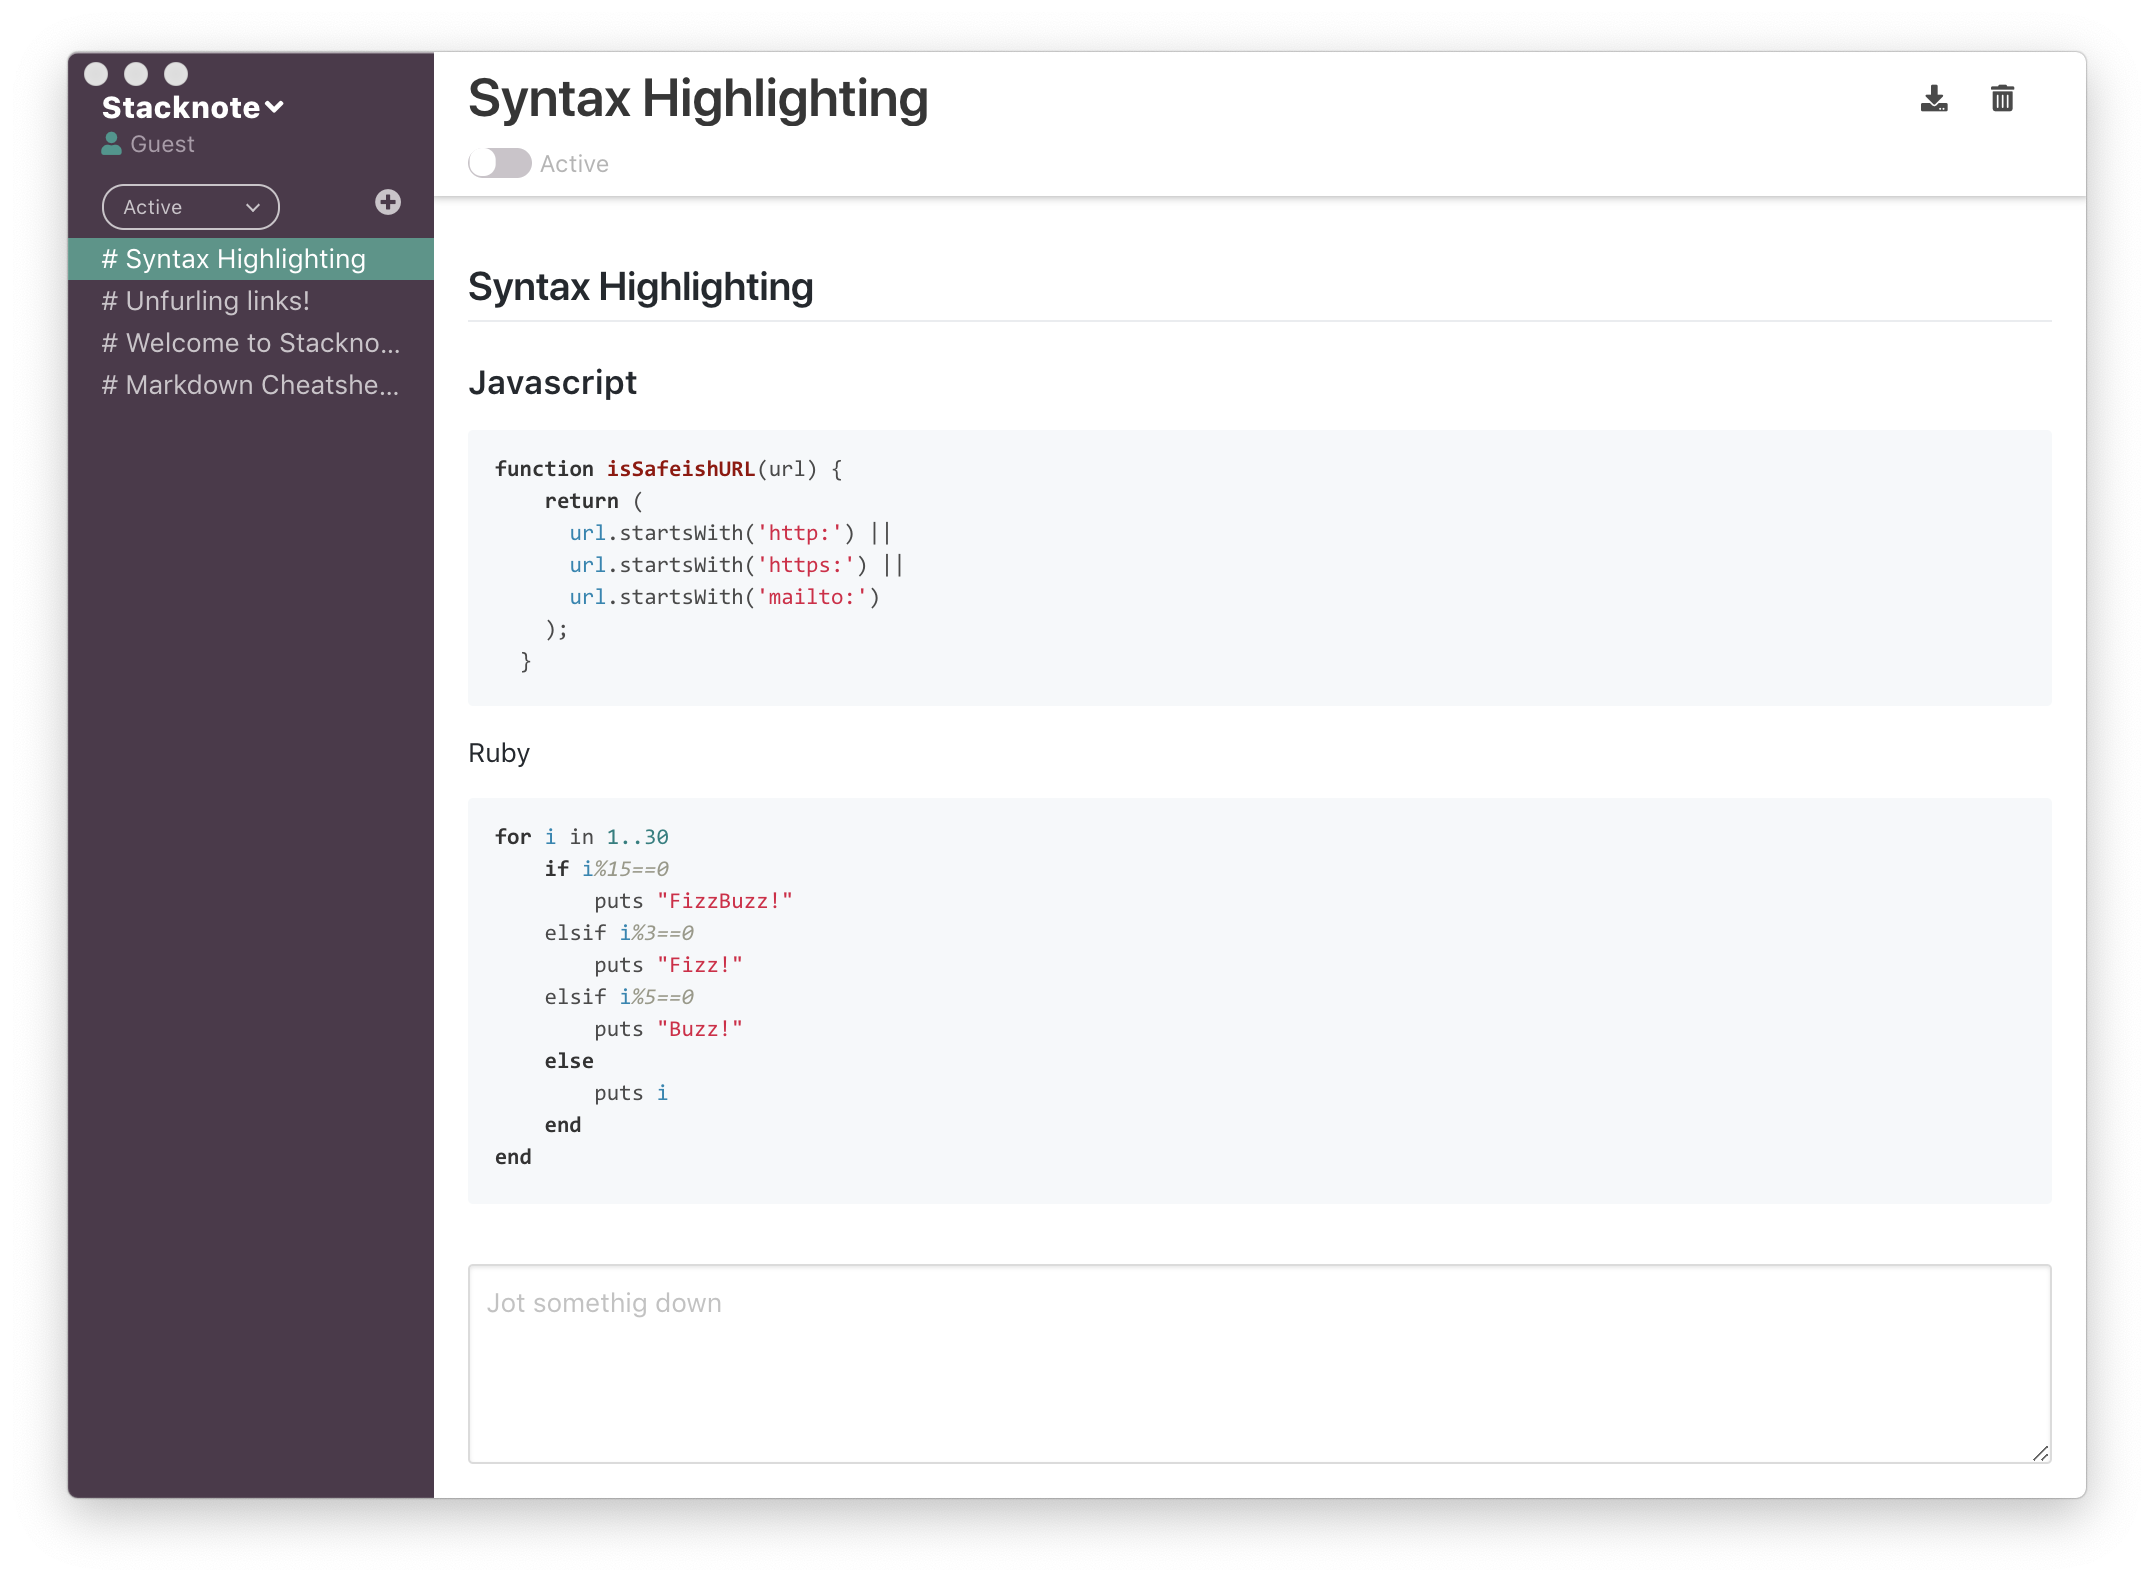The width and height of the screenshot is (2154, 1582).
Task: Click the Ruby code block
Action: 1258,999
